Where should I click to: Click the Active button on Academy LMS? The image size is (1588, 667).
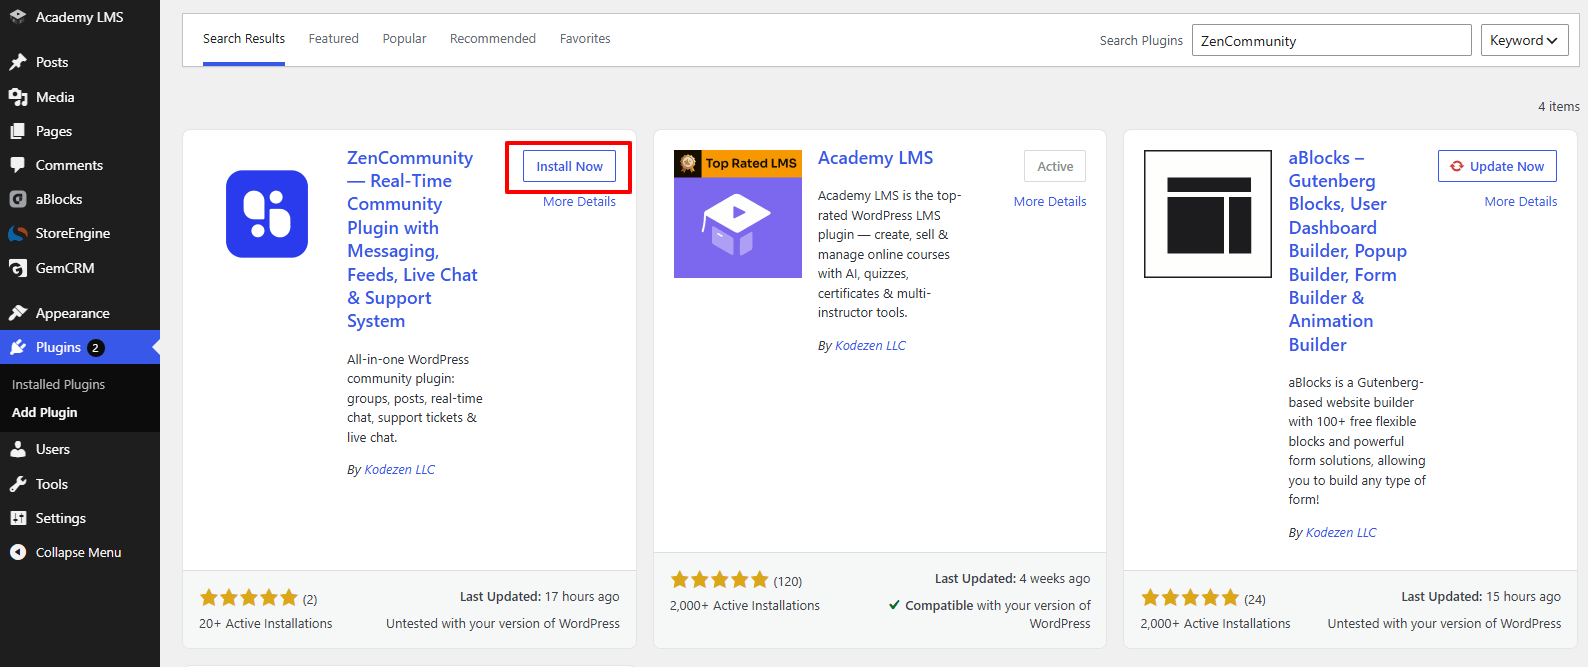[x=1055, y=166]
